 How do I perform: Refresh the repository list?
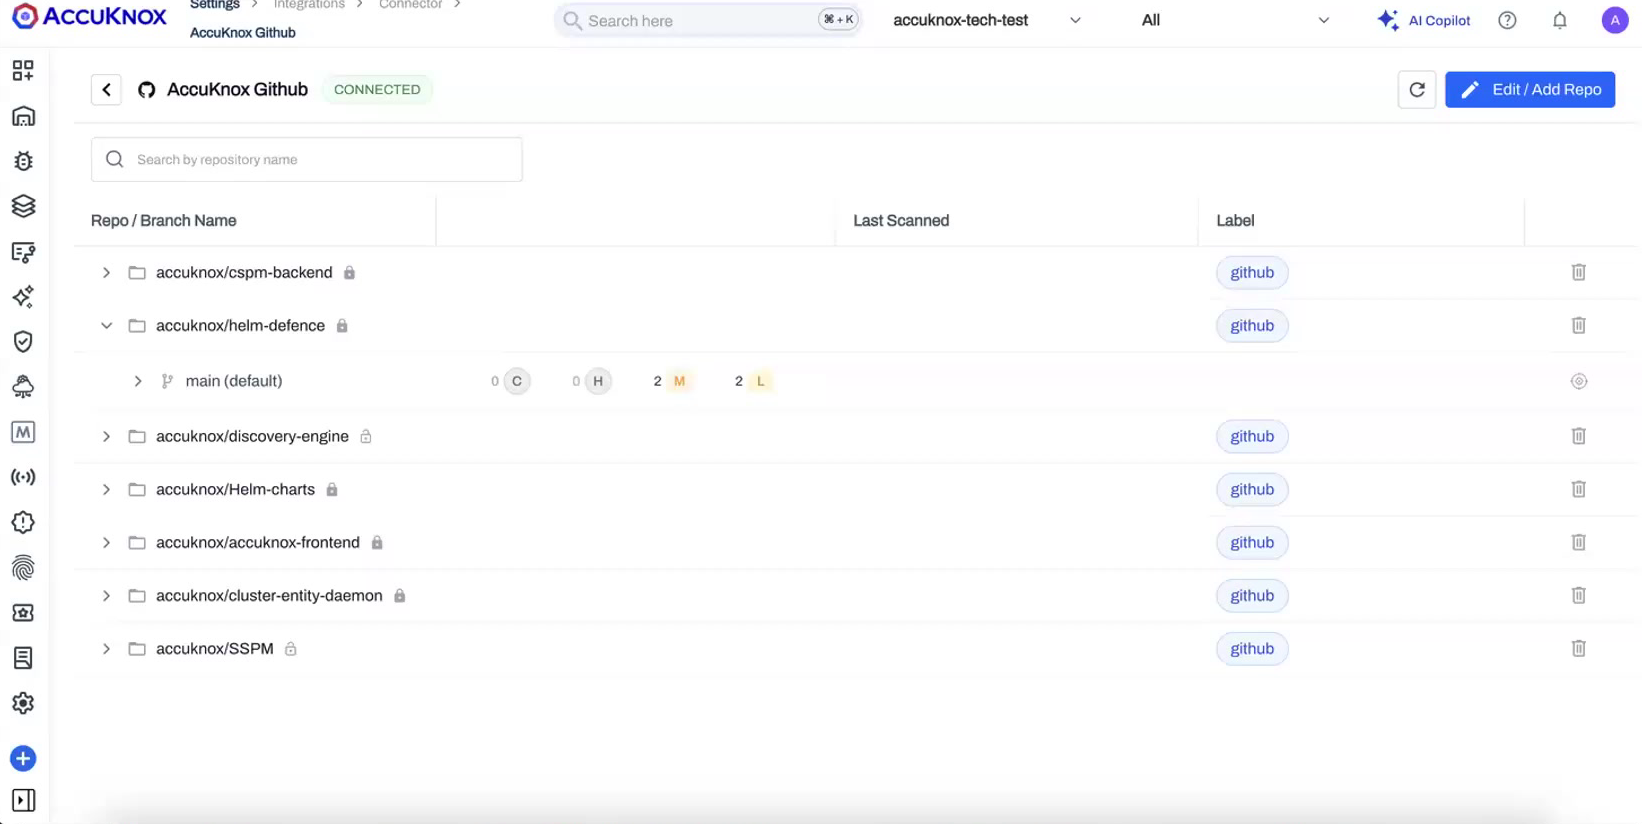(1417, 90)
